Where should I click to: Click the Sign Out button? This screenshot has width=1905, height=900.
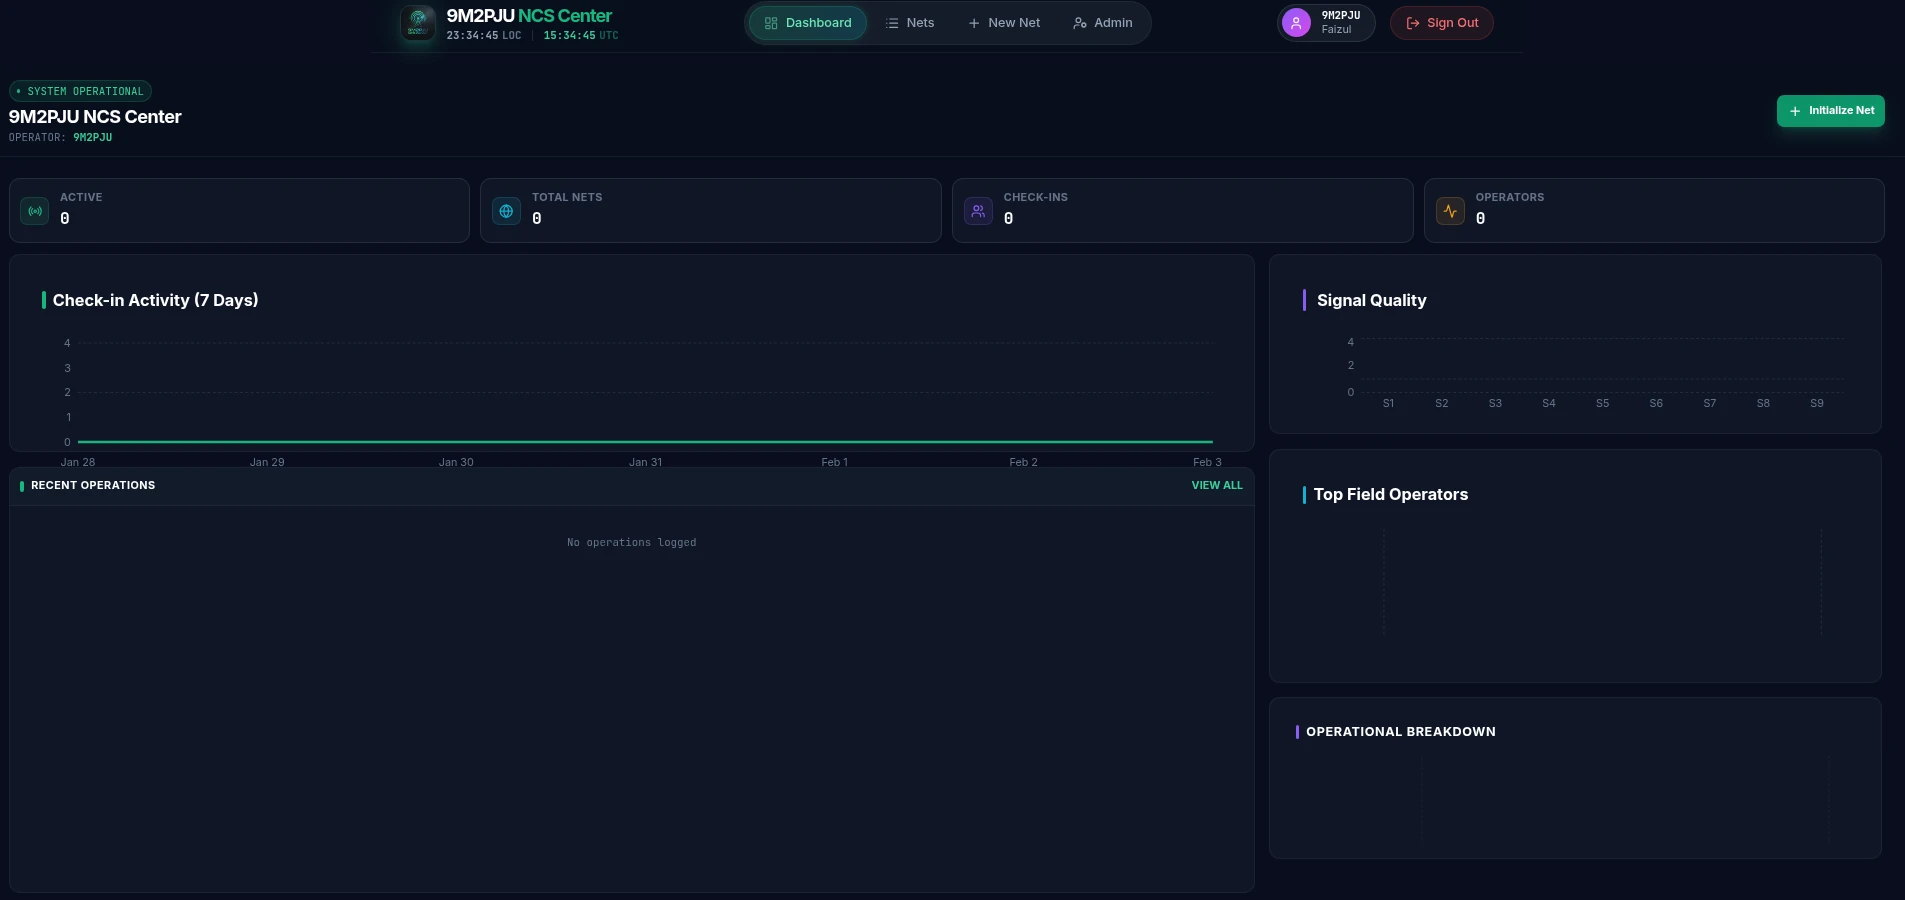[x=1441, y=22]
